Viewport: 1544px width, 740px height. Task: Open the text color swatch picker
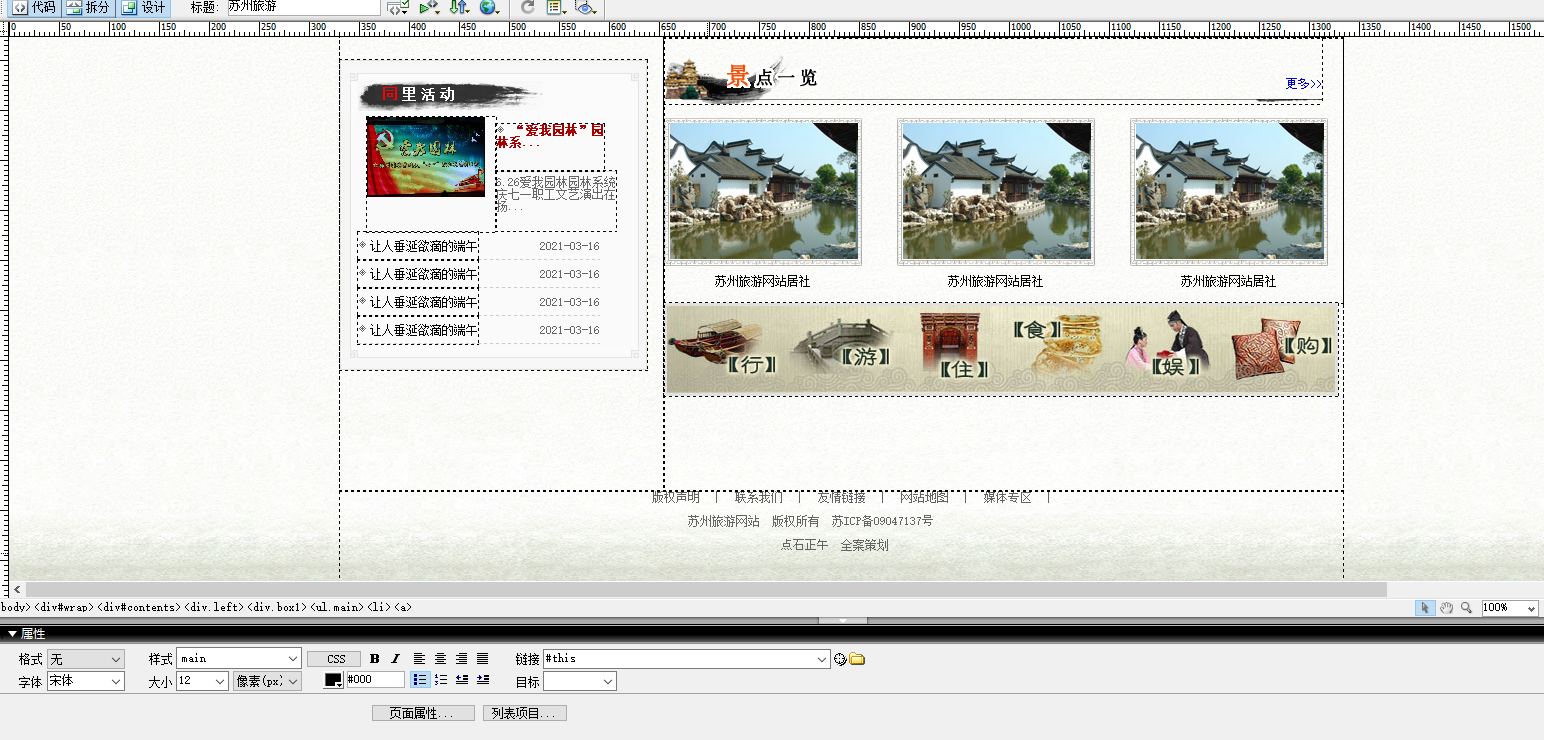334,680
